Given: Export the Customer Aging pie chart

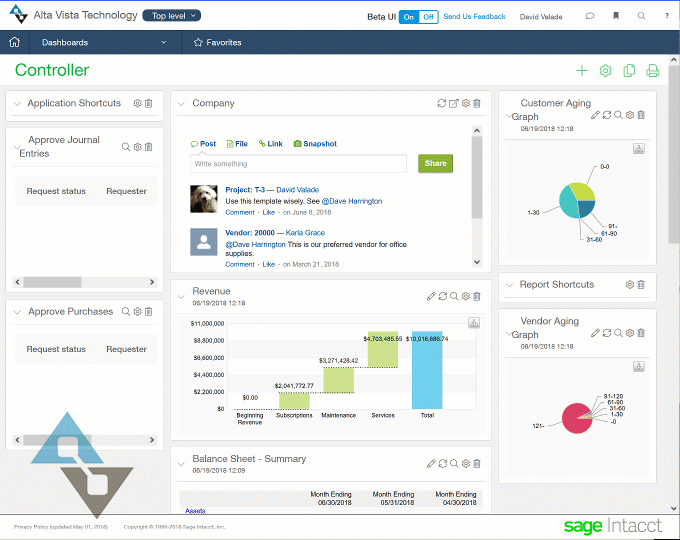Looking at the screenshot, I should pyautogui.click(x=638, y=149).
